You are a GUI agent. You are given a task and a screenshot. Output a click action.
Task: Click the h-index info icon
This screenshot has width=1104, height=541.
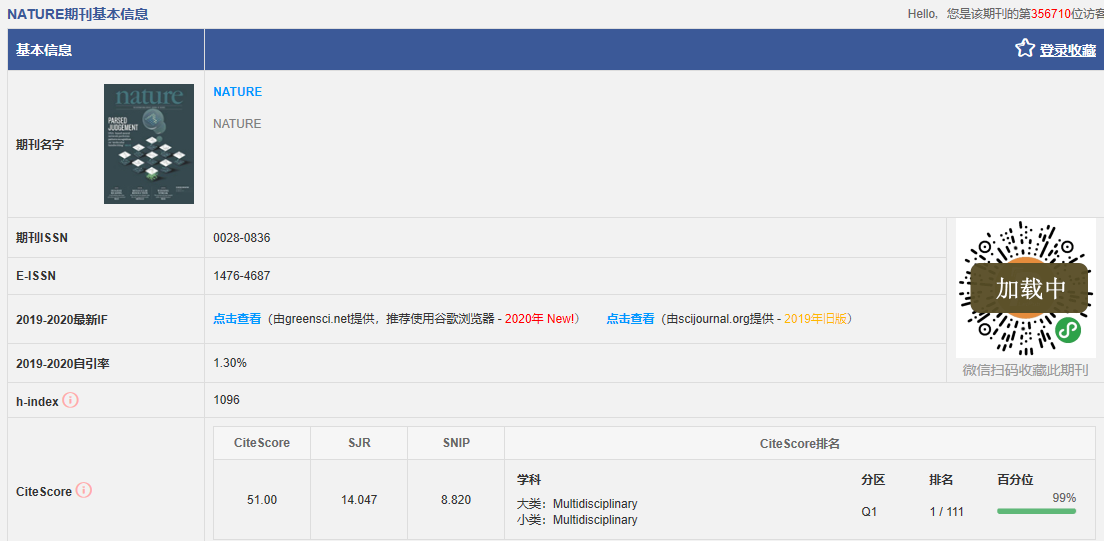pyautogui.click(x=70, y=400)
